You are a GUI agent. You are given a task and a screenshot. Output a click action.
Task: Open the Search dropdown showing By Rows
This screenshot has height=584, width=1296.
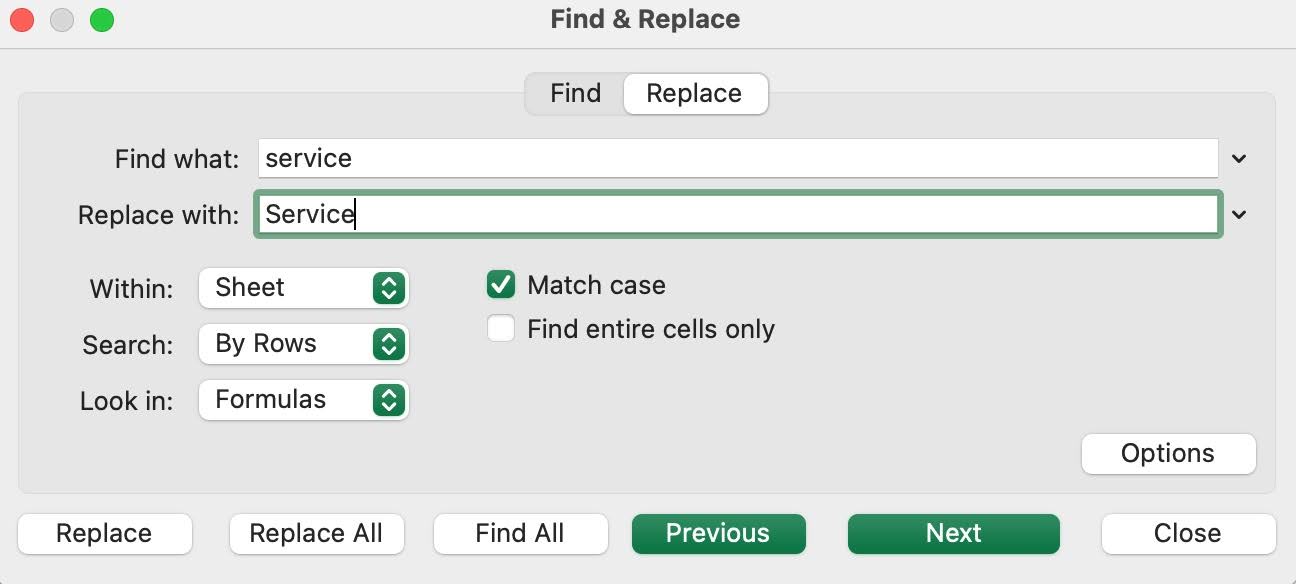point(303,344)
